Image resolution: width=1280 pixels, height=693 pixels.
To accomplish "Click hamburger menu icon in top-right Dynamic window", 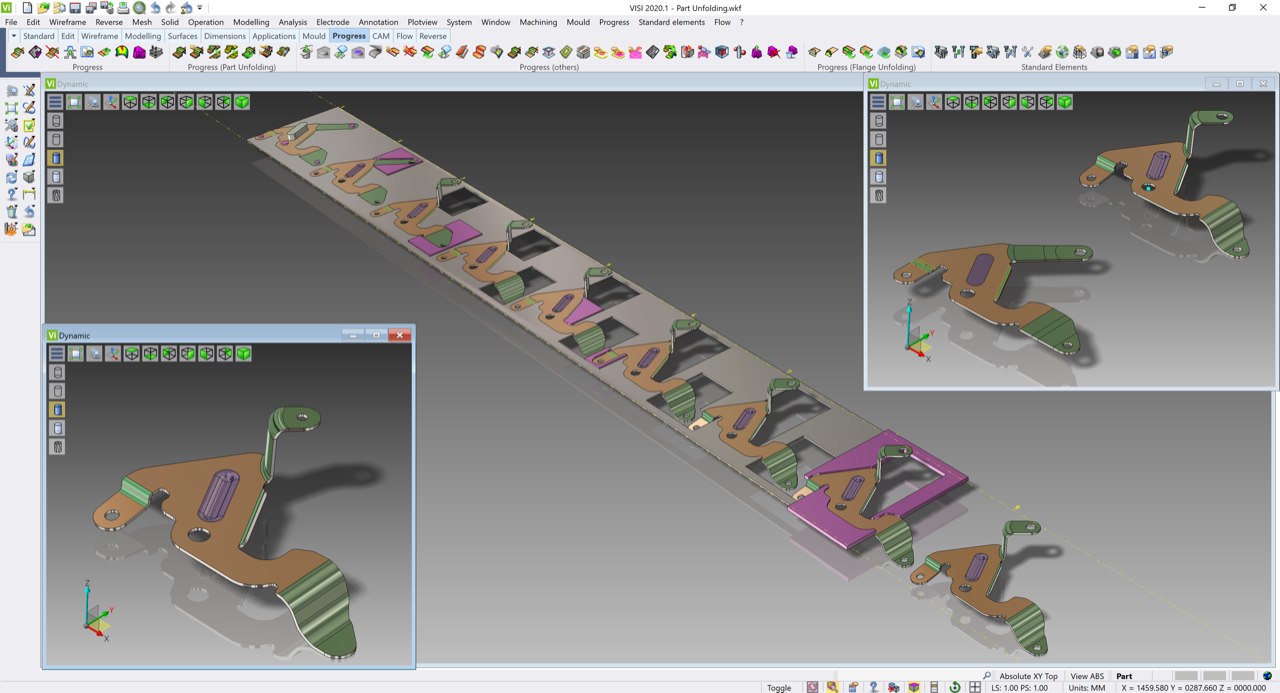I will [878, 102].
